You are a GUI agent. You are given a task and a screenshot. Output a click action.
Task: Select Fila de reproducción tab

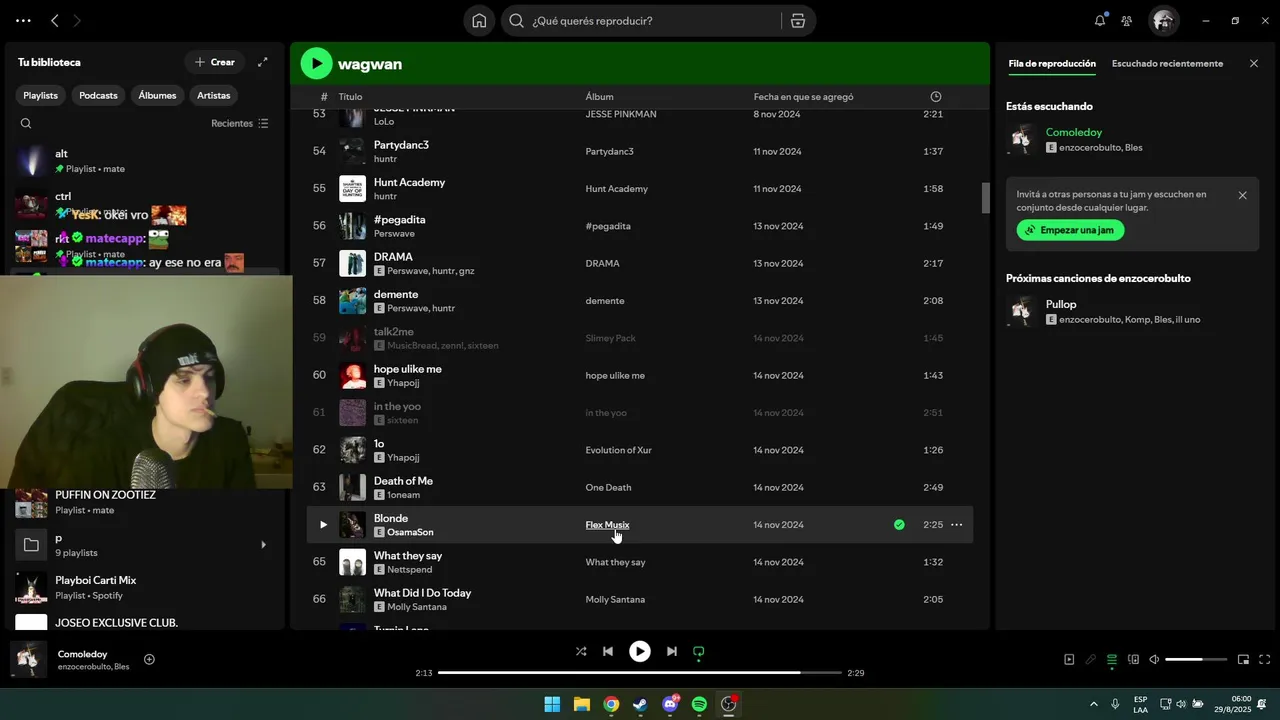click(x=1052, y=63)
